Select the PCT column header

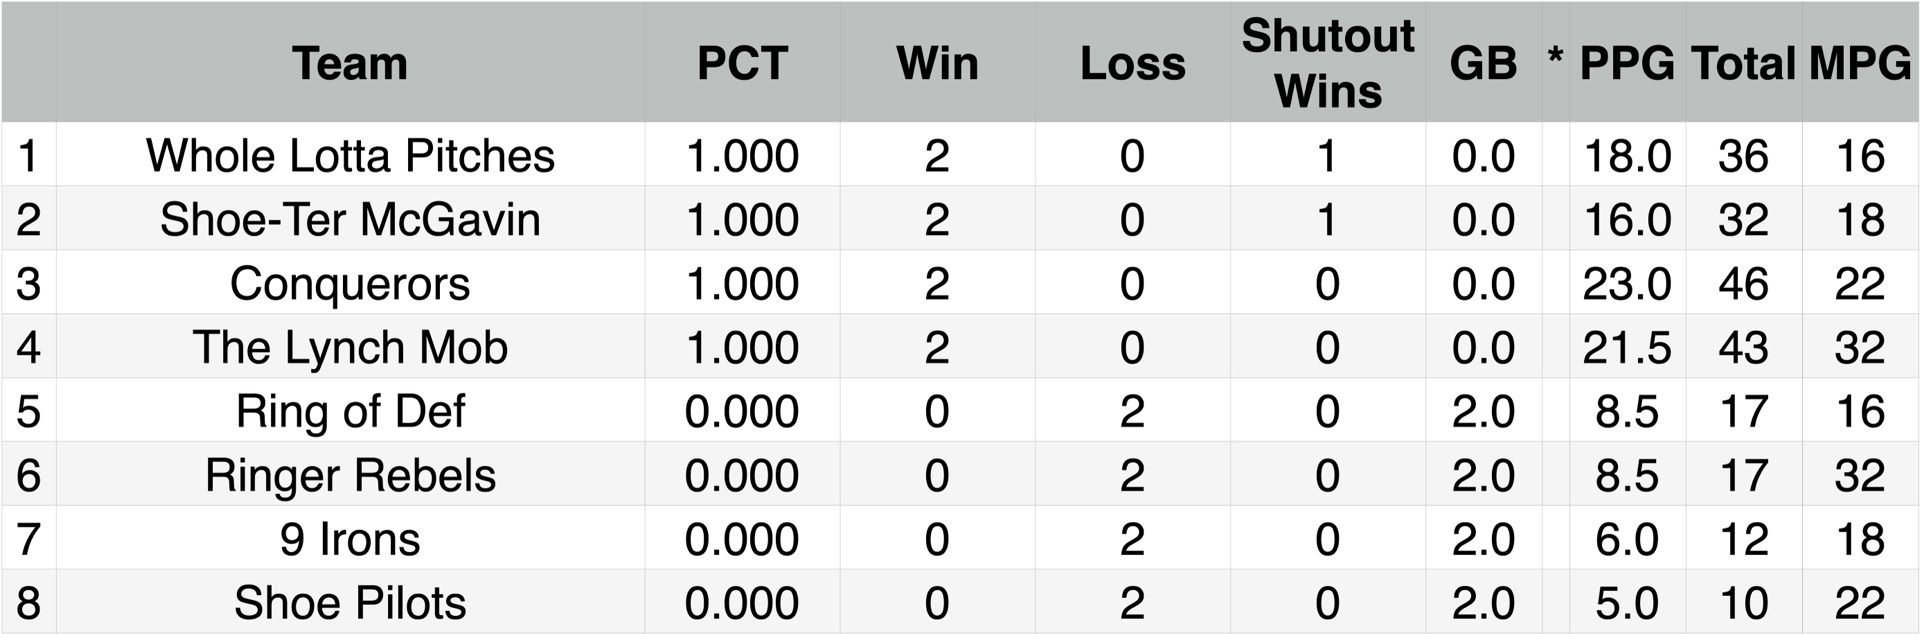[742, 63]
